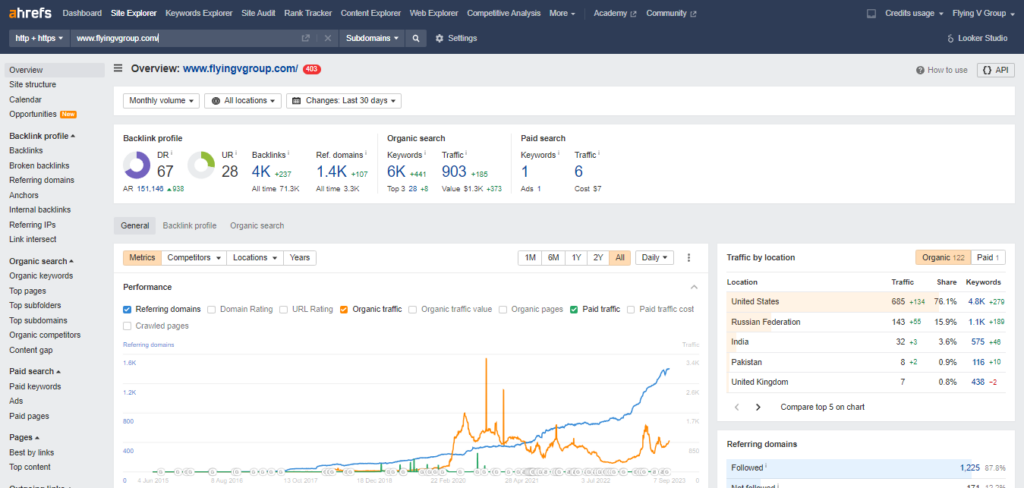Switch to Organic search tab
The width and height of the screenshot is (1024, 488).
(x=257, y=225)
